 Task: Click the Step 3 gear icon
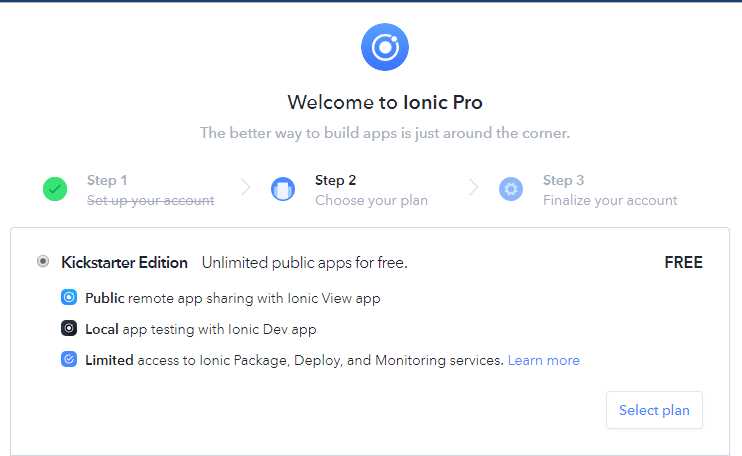coord(511,189)
